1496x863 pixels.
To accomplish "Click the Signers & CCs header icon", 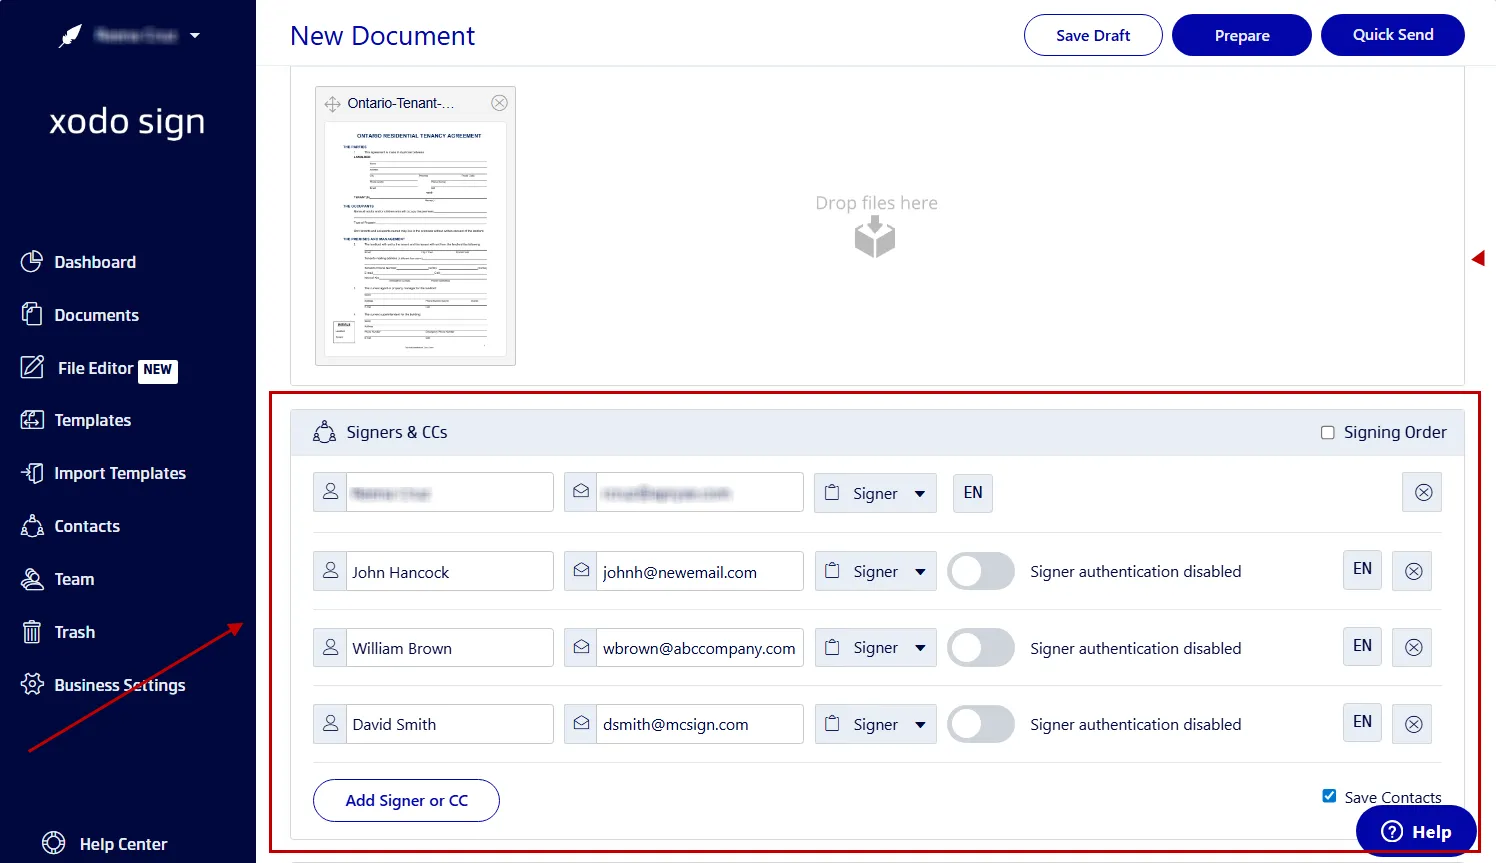I will tap(324, 432).
